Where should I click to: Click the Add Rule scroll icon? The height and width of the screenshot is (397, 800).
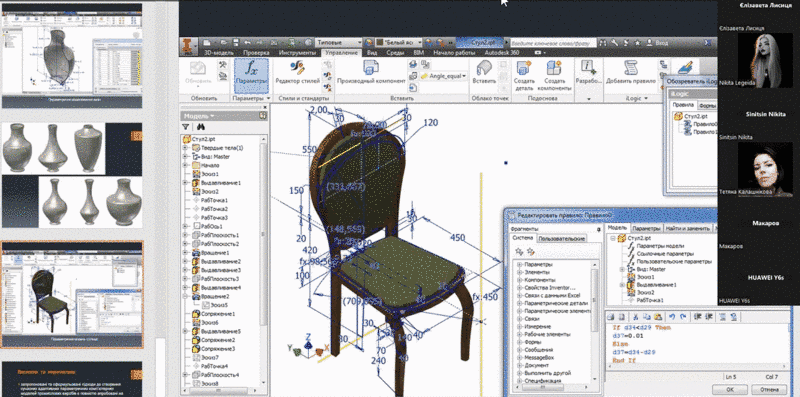pos(631,67)
